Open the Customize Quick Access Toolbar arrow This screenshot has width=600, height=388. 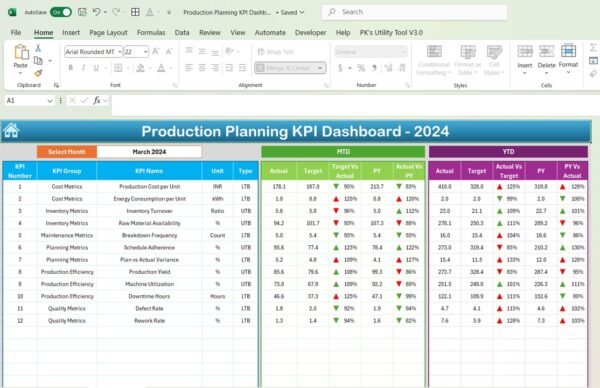point(169,12)
